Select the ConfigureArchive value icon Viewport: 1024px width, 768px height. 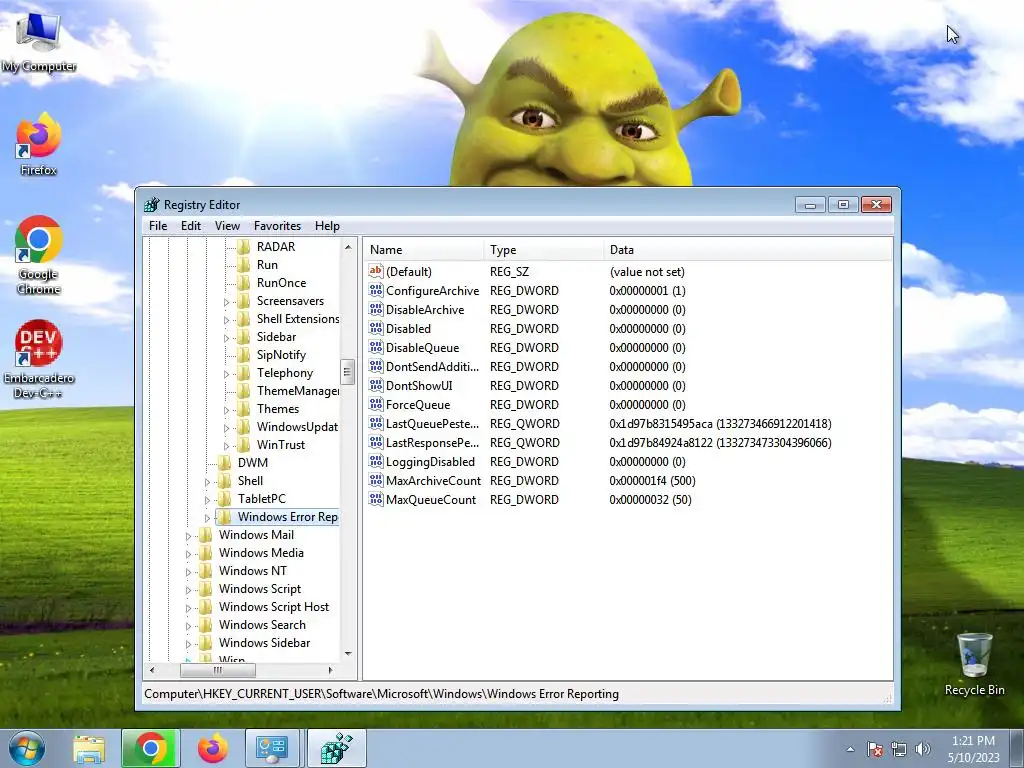coord(376,291)
